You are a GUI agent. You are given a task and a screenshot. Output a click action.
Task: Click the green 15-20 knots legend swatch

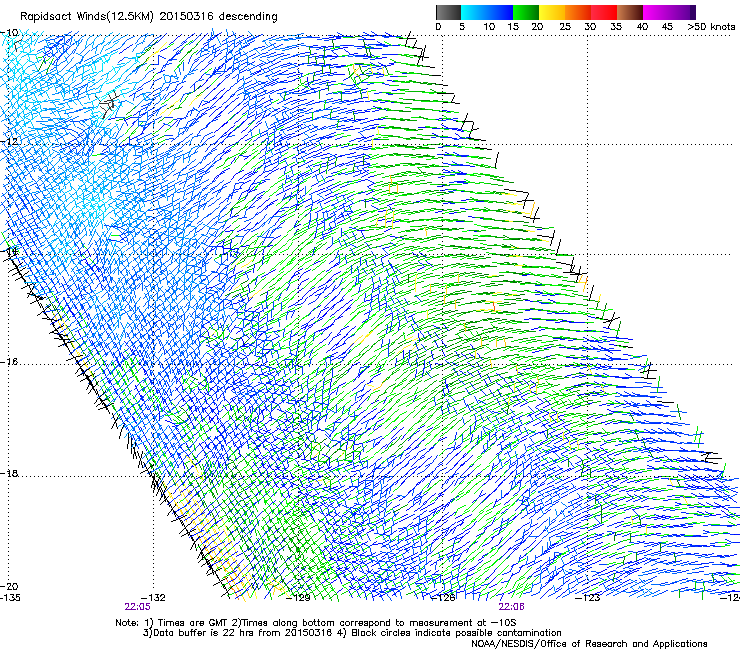click(x=526, y=12)
